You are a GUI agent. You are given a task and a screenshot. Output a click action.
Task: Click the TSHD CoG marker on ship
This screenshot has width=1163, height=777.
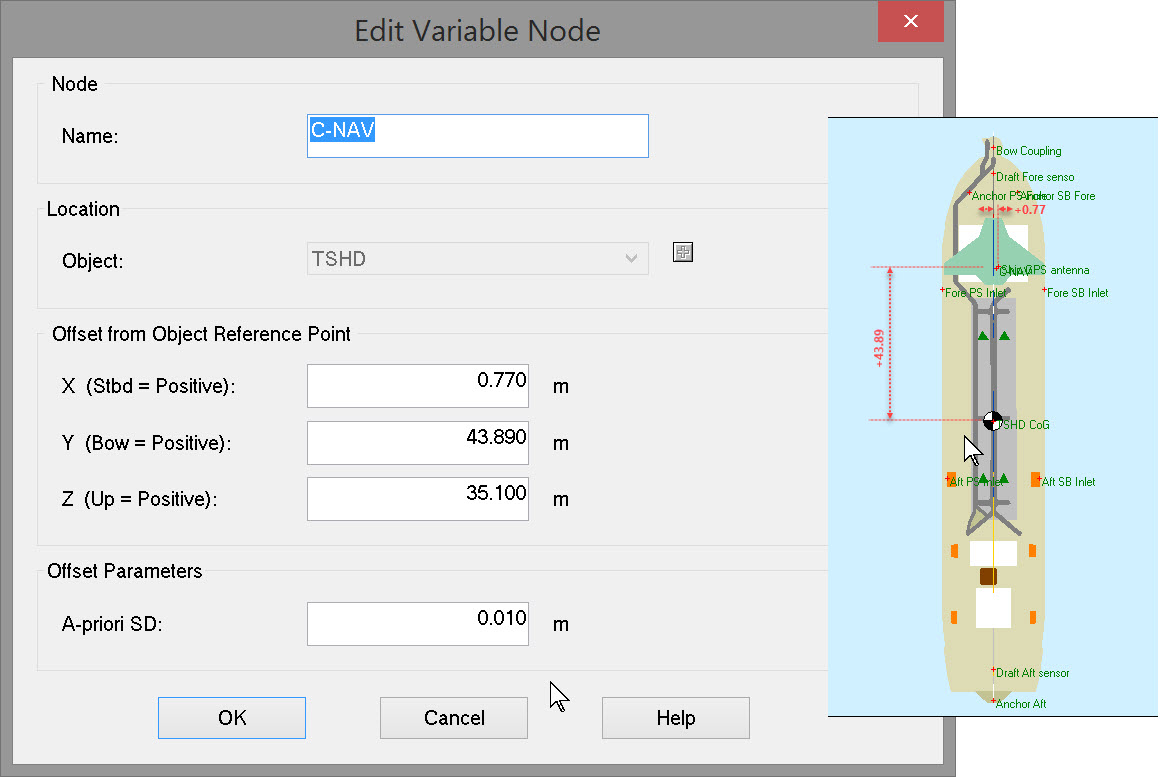(992, 421)
